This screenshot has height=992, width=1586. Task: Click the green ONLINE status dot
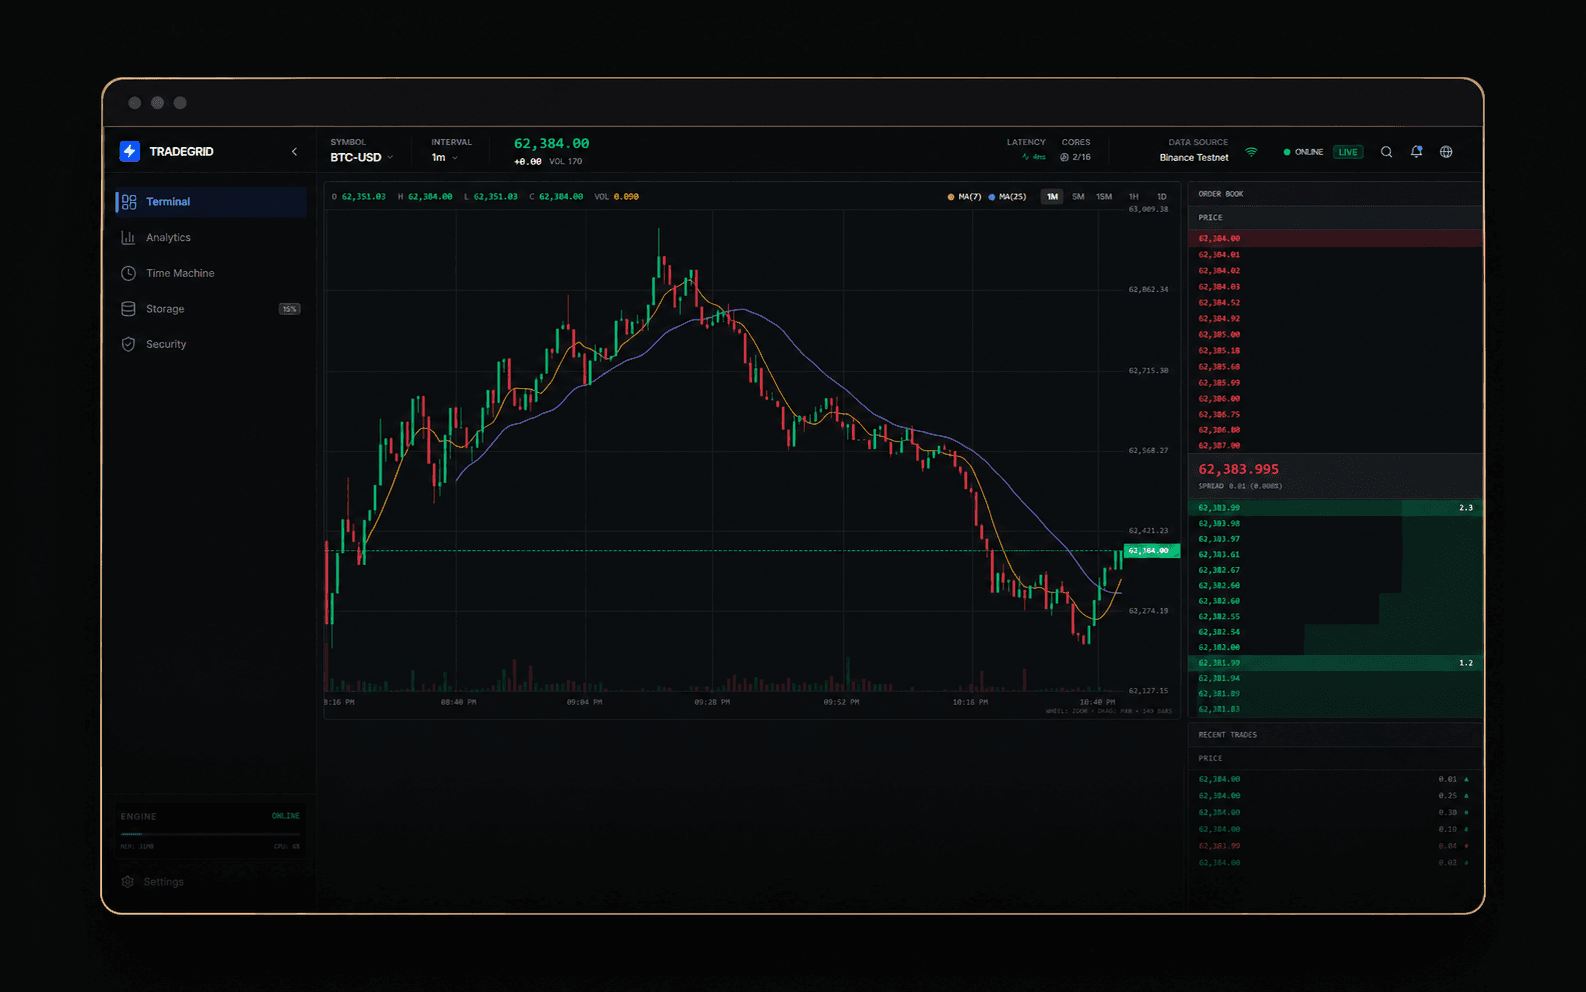point(1287,152)
